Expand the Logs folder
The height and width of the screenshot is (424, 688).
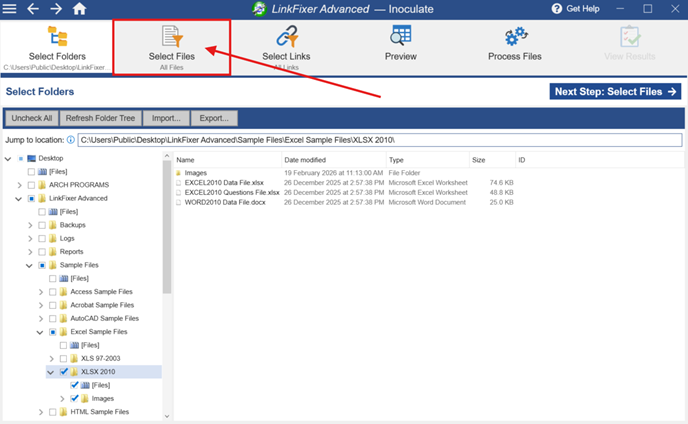30,238
